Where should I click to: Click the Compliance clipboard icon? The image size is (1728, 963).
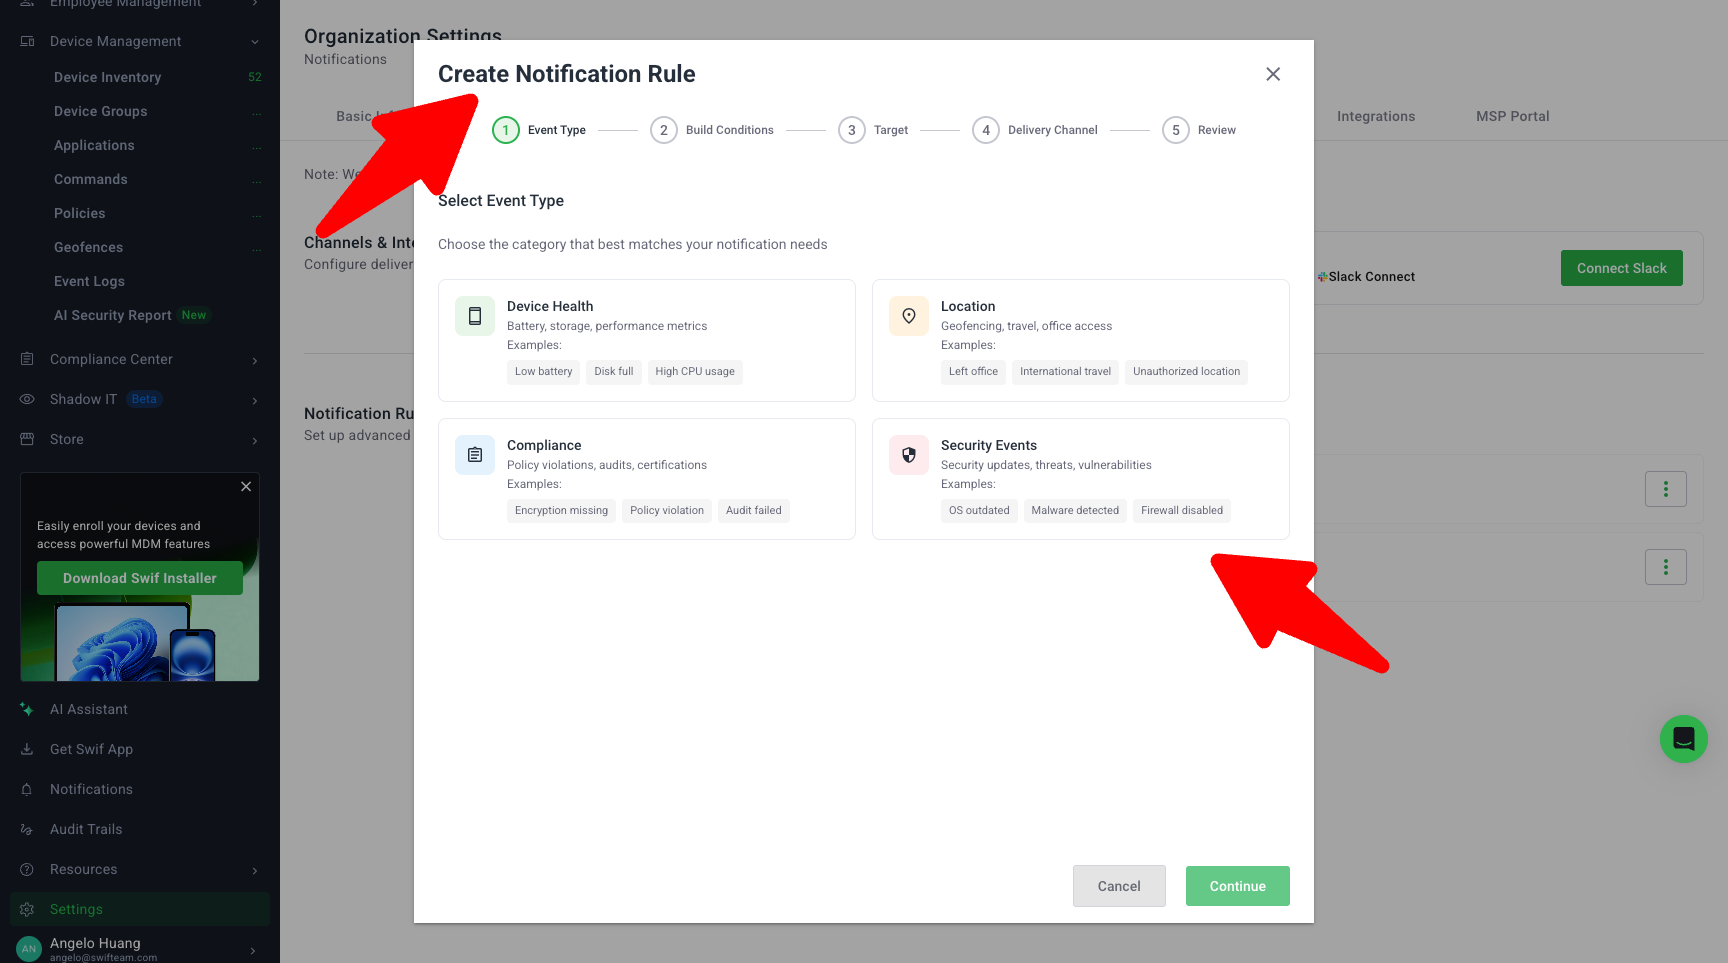coord(475,455)
